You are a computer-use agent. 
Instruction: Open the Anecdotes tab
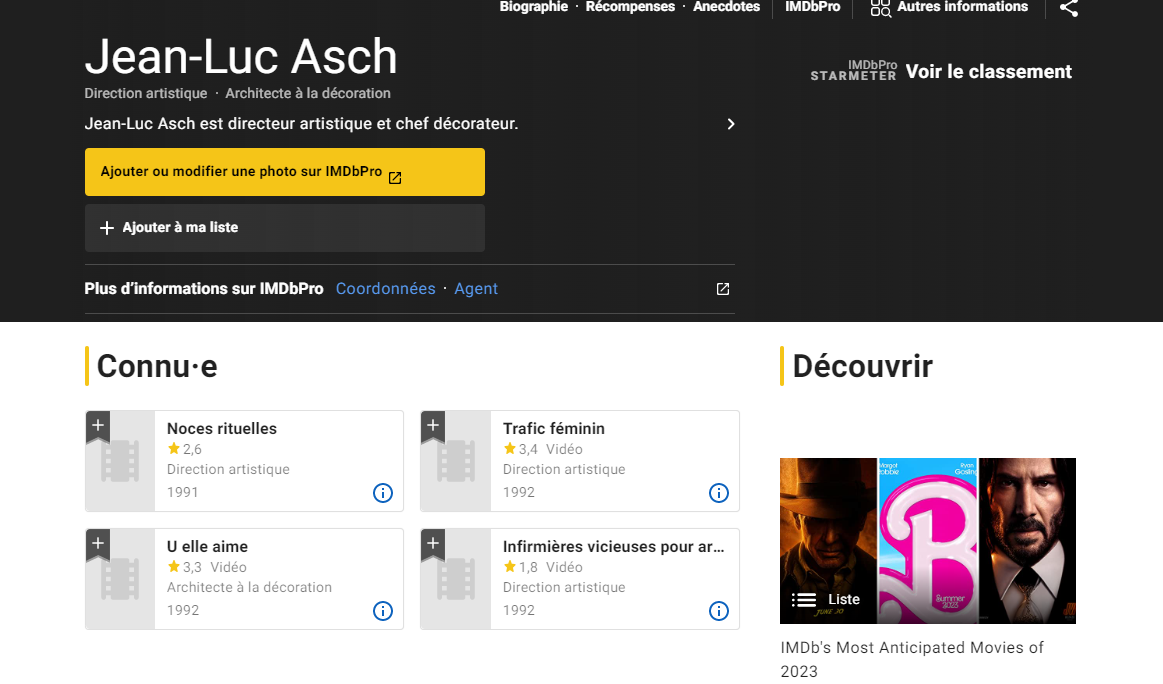(726, 7)
